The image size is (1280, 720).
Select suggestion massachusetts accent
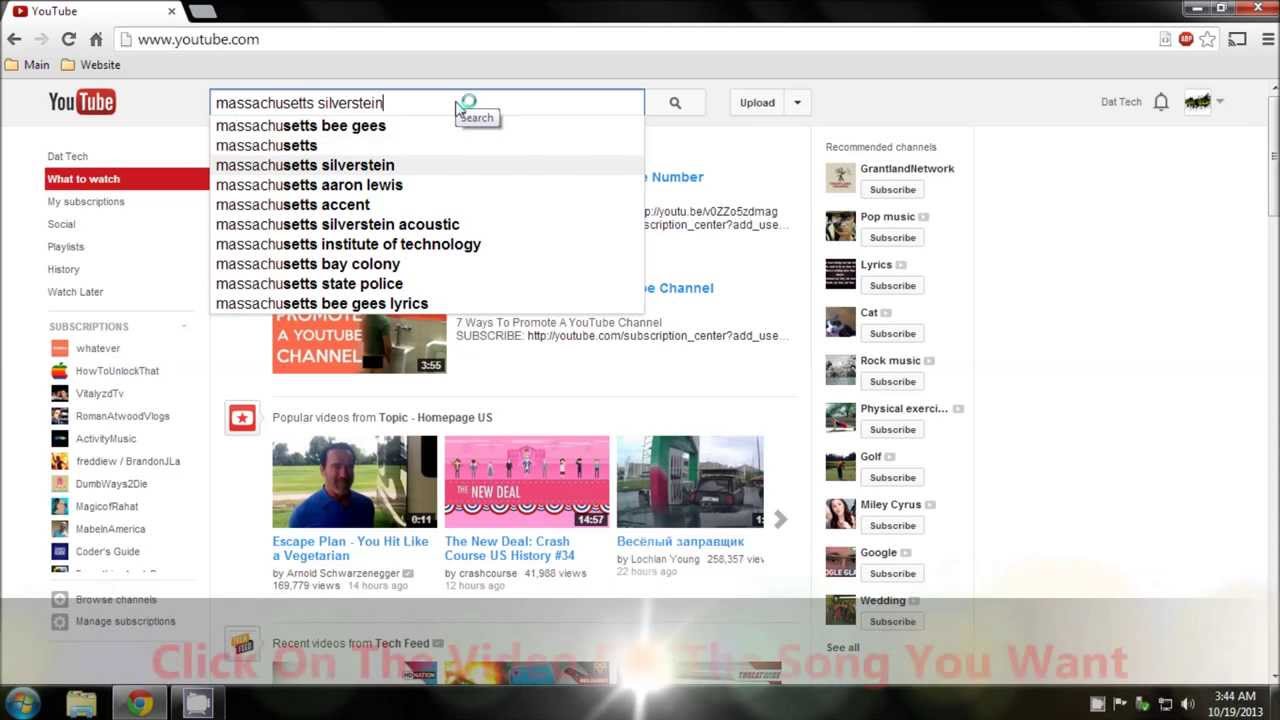point(427,205)
